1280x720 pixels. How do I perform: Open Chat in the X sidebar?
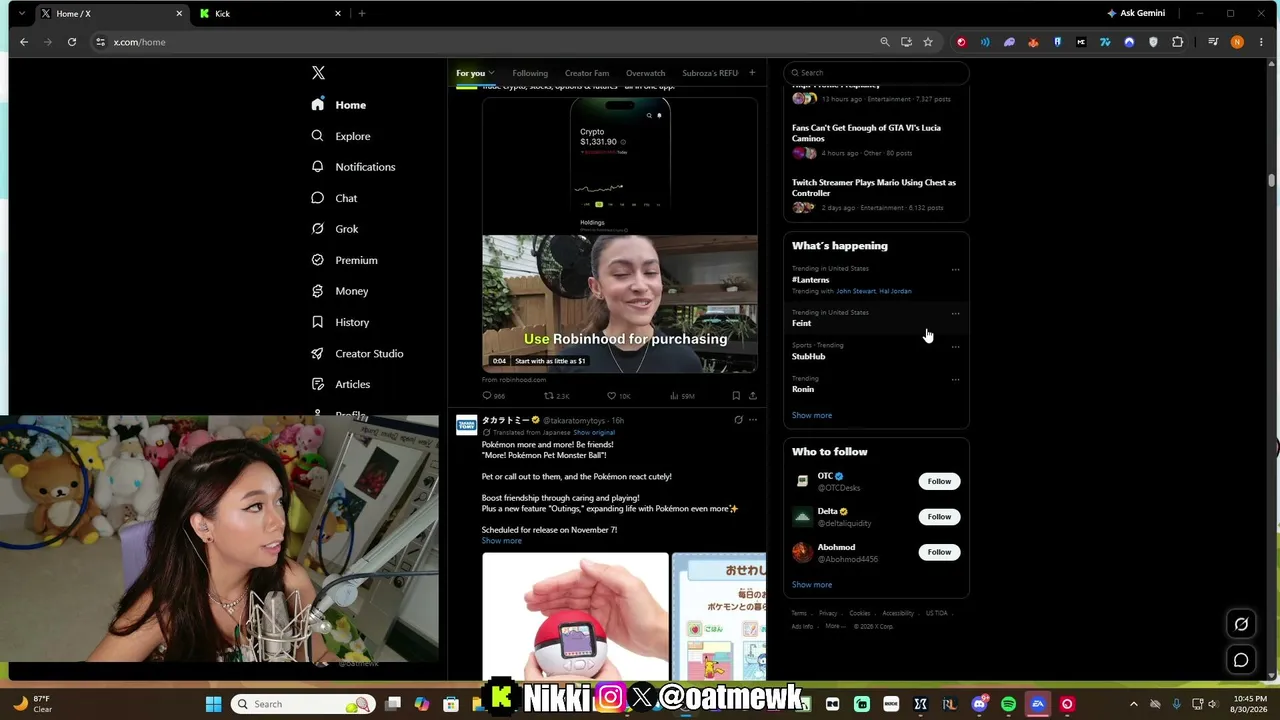334,198
